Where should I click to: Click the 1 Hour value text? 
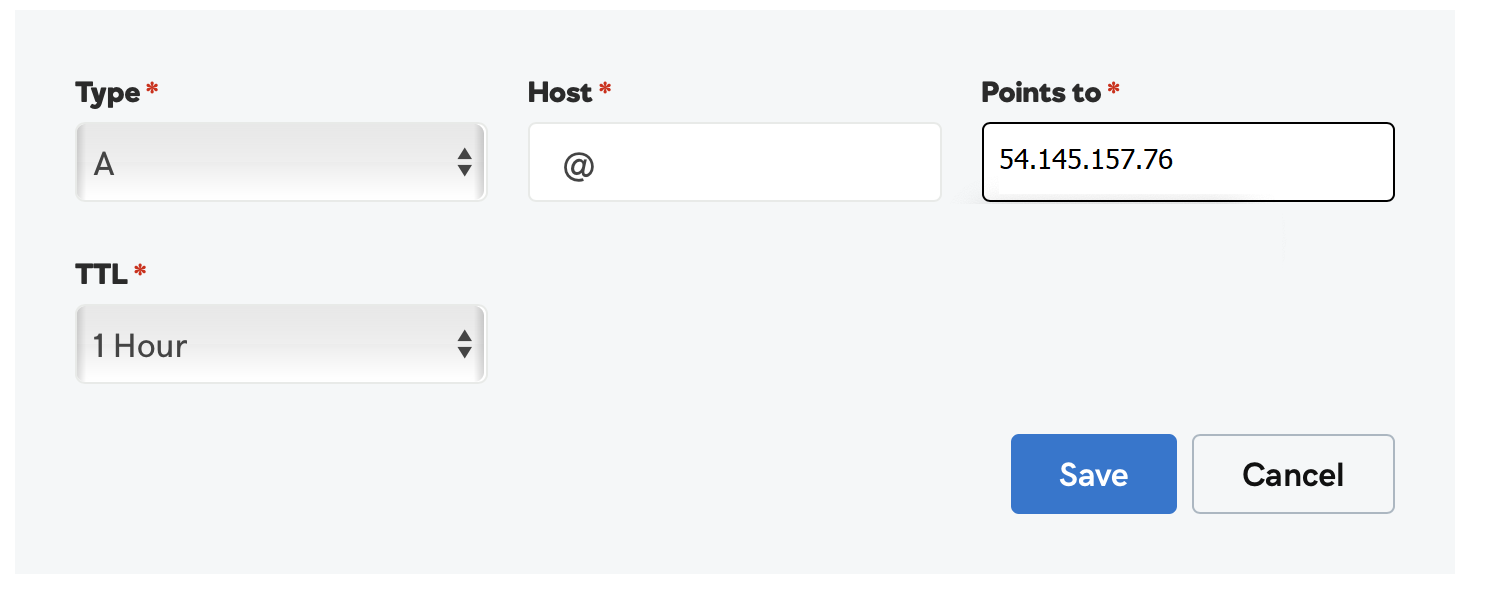pyautogui.click(x=140, y=346)
